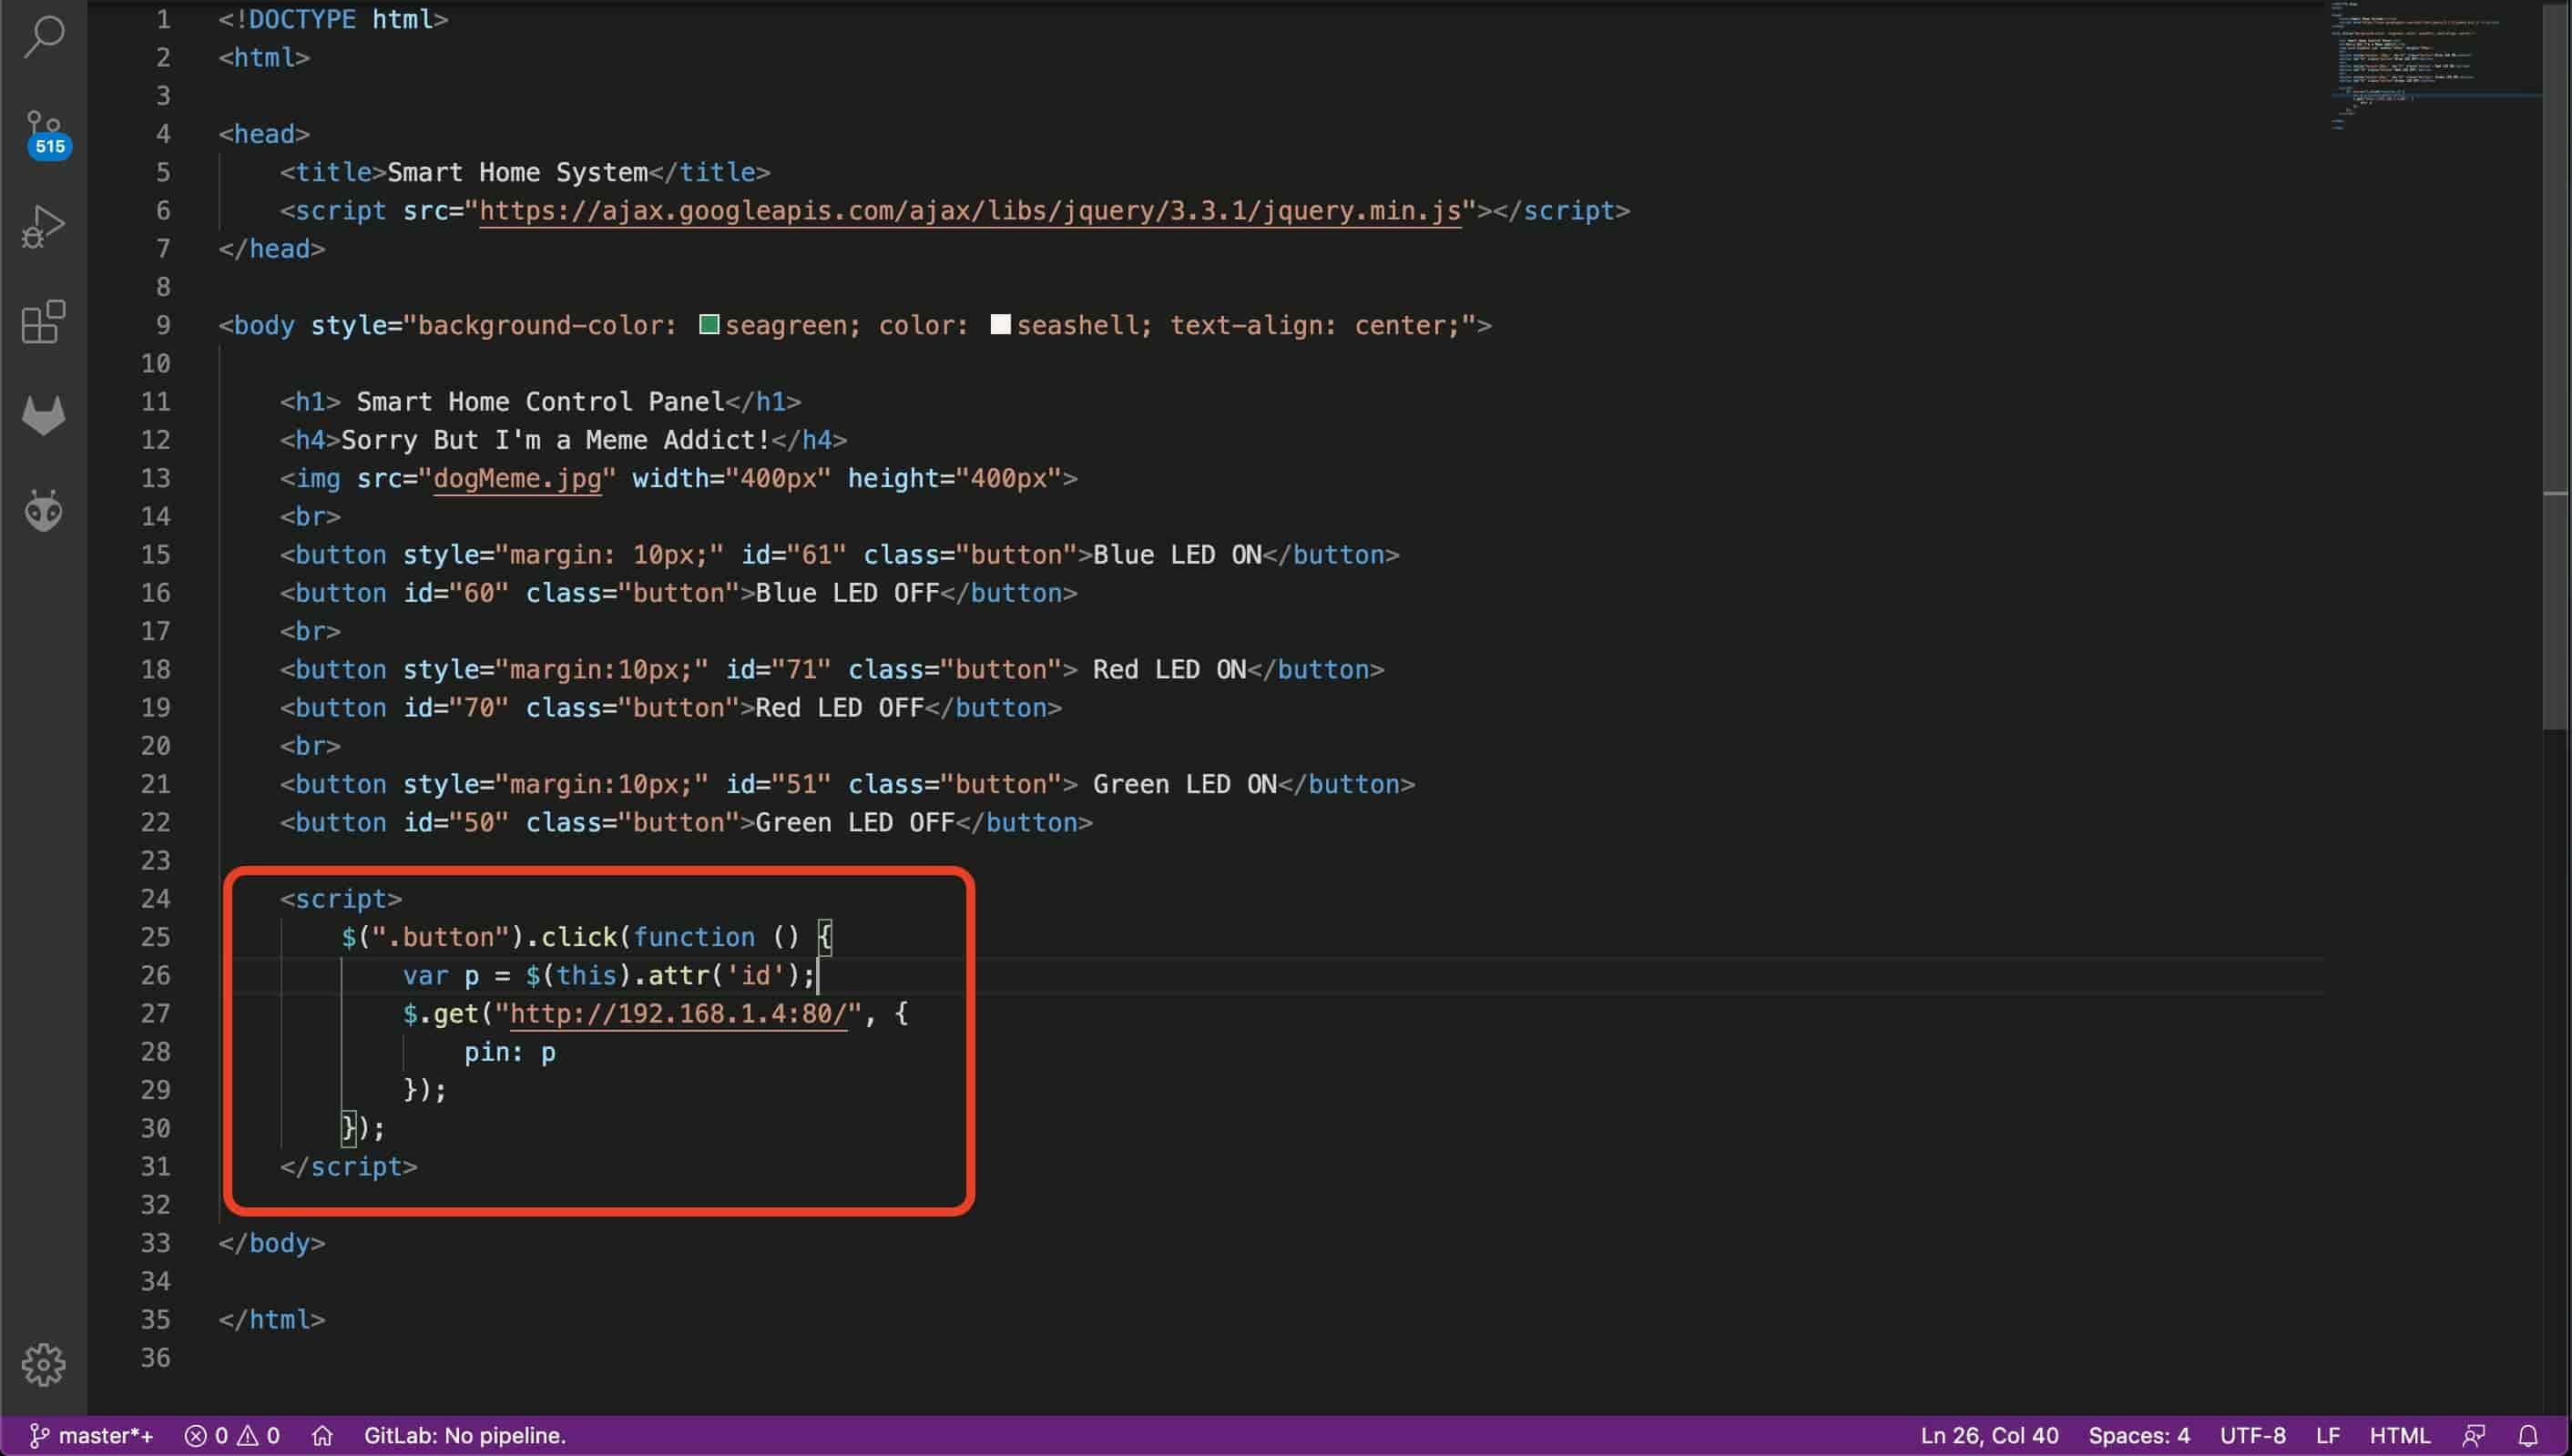Change end of line sequence via LF

pyautogui.click(x=2327, y=1436)
